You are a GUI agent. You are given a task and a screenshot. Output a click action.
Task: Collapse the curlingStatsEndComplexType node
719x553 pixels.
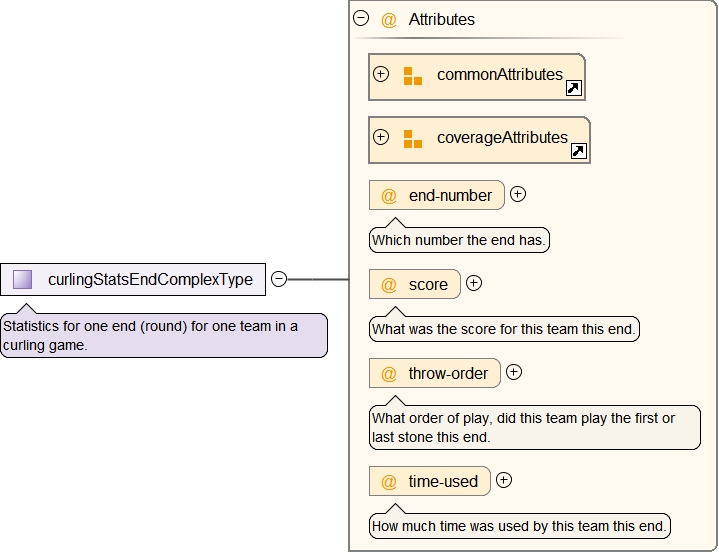tap(280, 279)
